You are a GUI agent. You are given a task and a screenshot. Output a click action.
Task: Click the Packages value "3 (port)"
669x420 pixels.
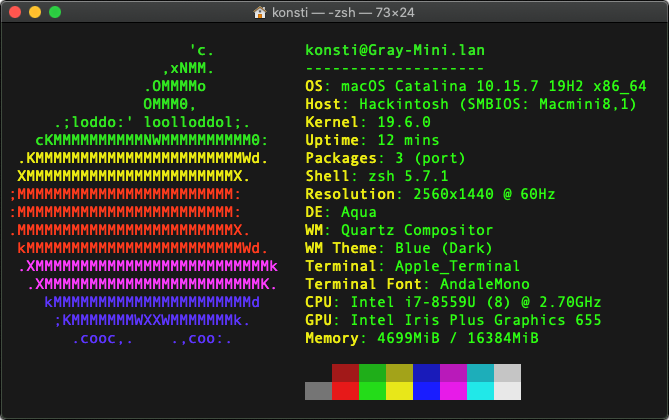point(430,158)
